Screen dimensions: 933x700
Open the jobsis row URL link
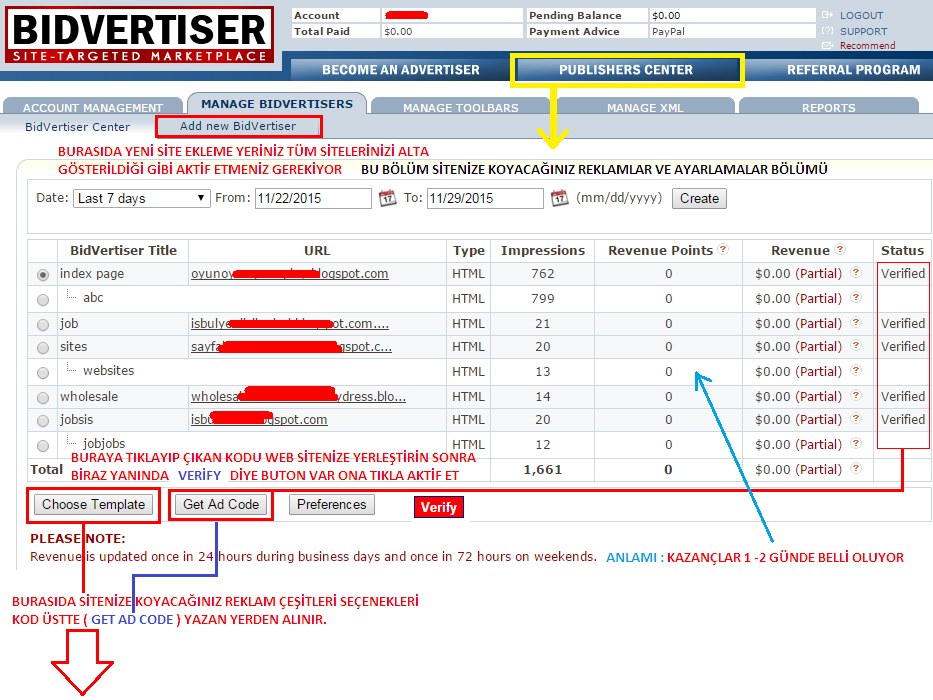[x=259, y=420]
